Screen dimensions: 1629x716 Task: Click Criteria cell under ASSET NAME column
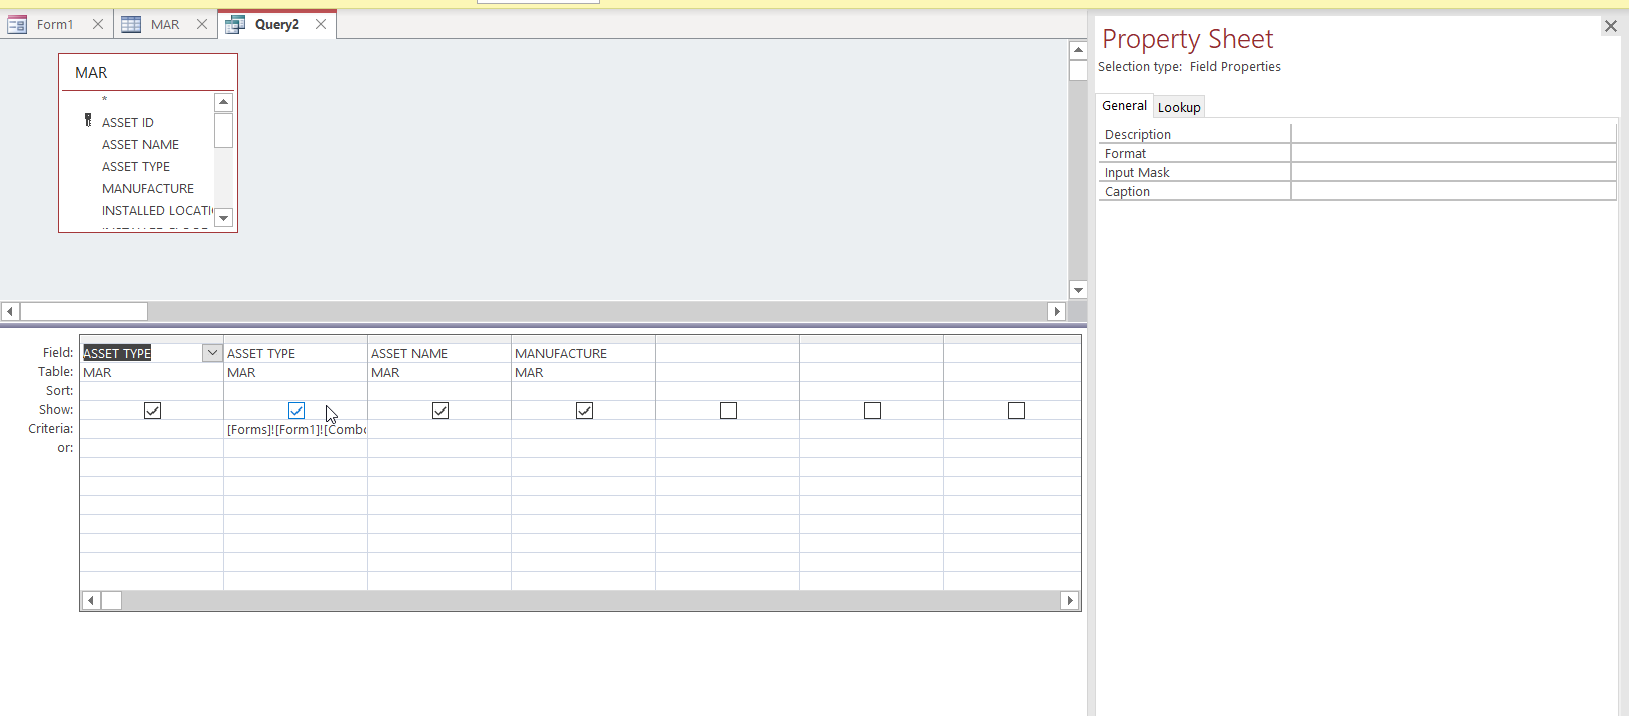tap(439, 430)
